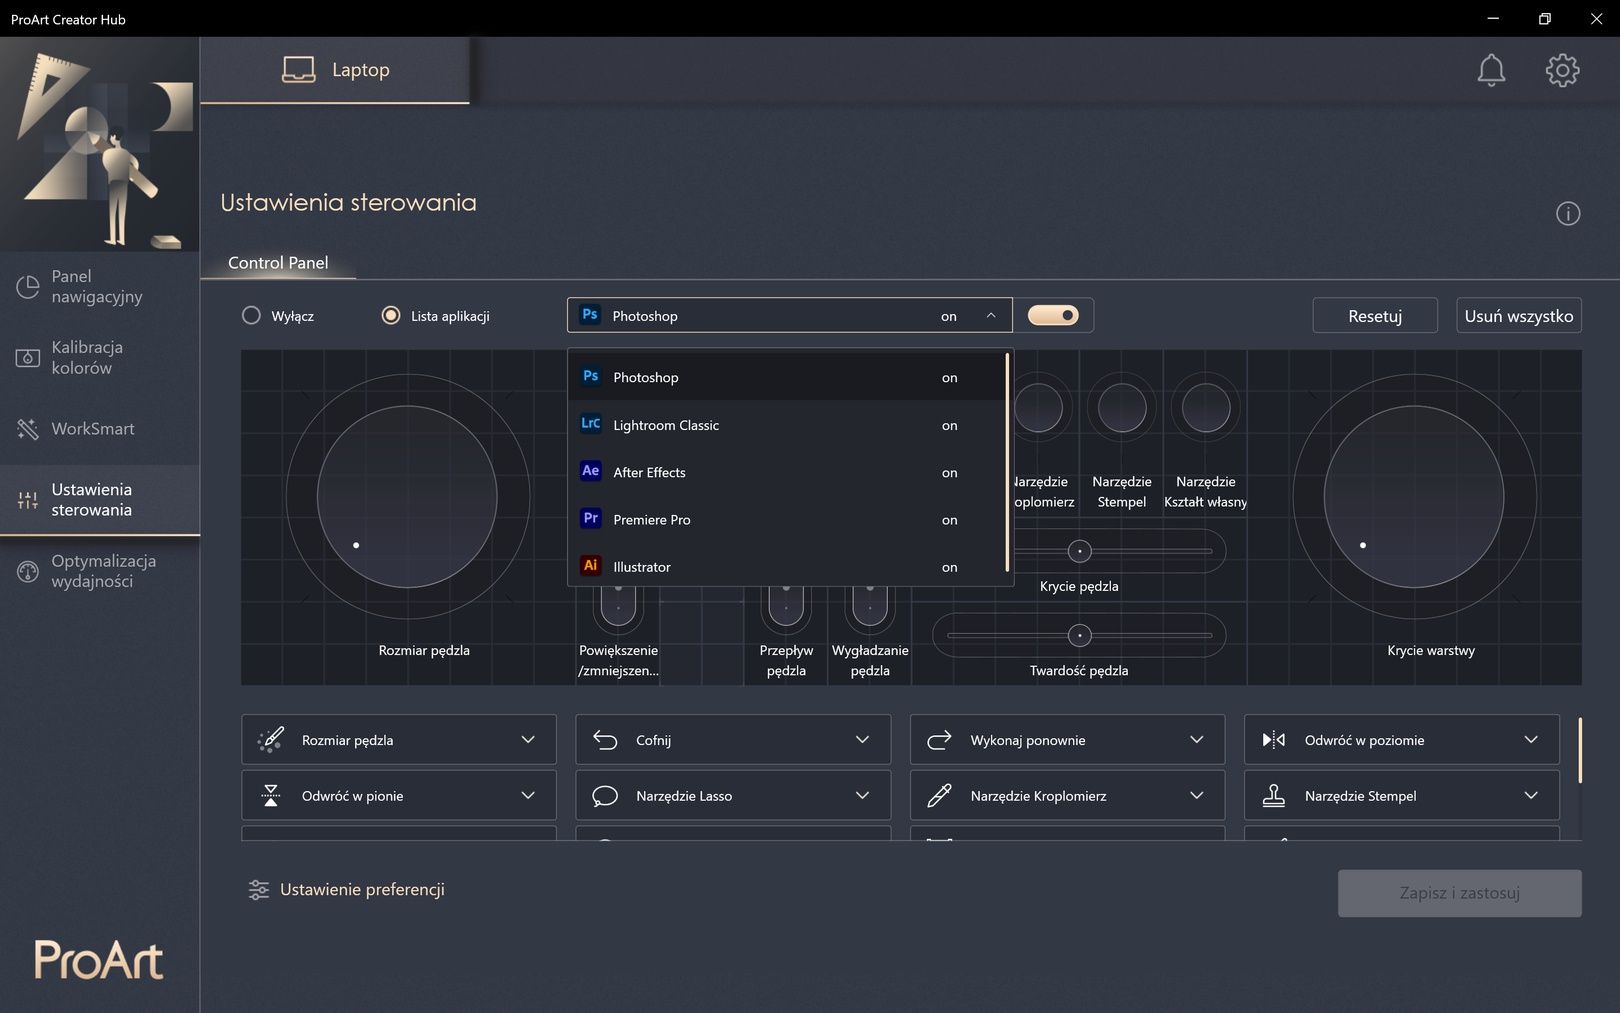Screen dimensions: 1620x1013
Task: Expand the Rozmiar pędzla function dropdown
Action: click(528, 740)
